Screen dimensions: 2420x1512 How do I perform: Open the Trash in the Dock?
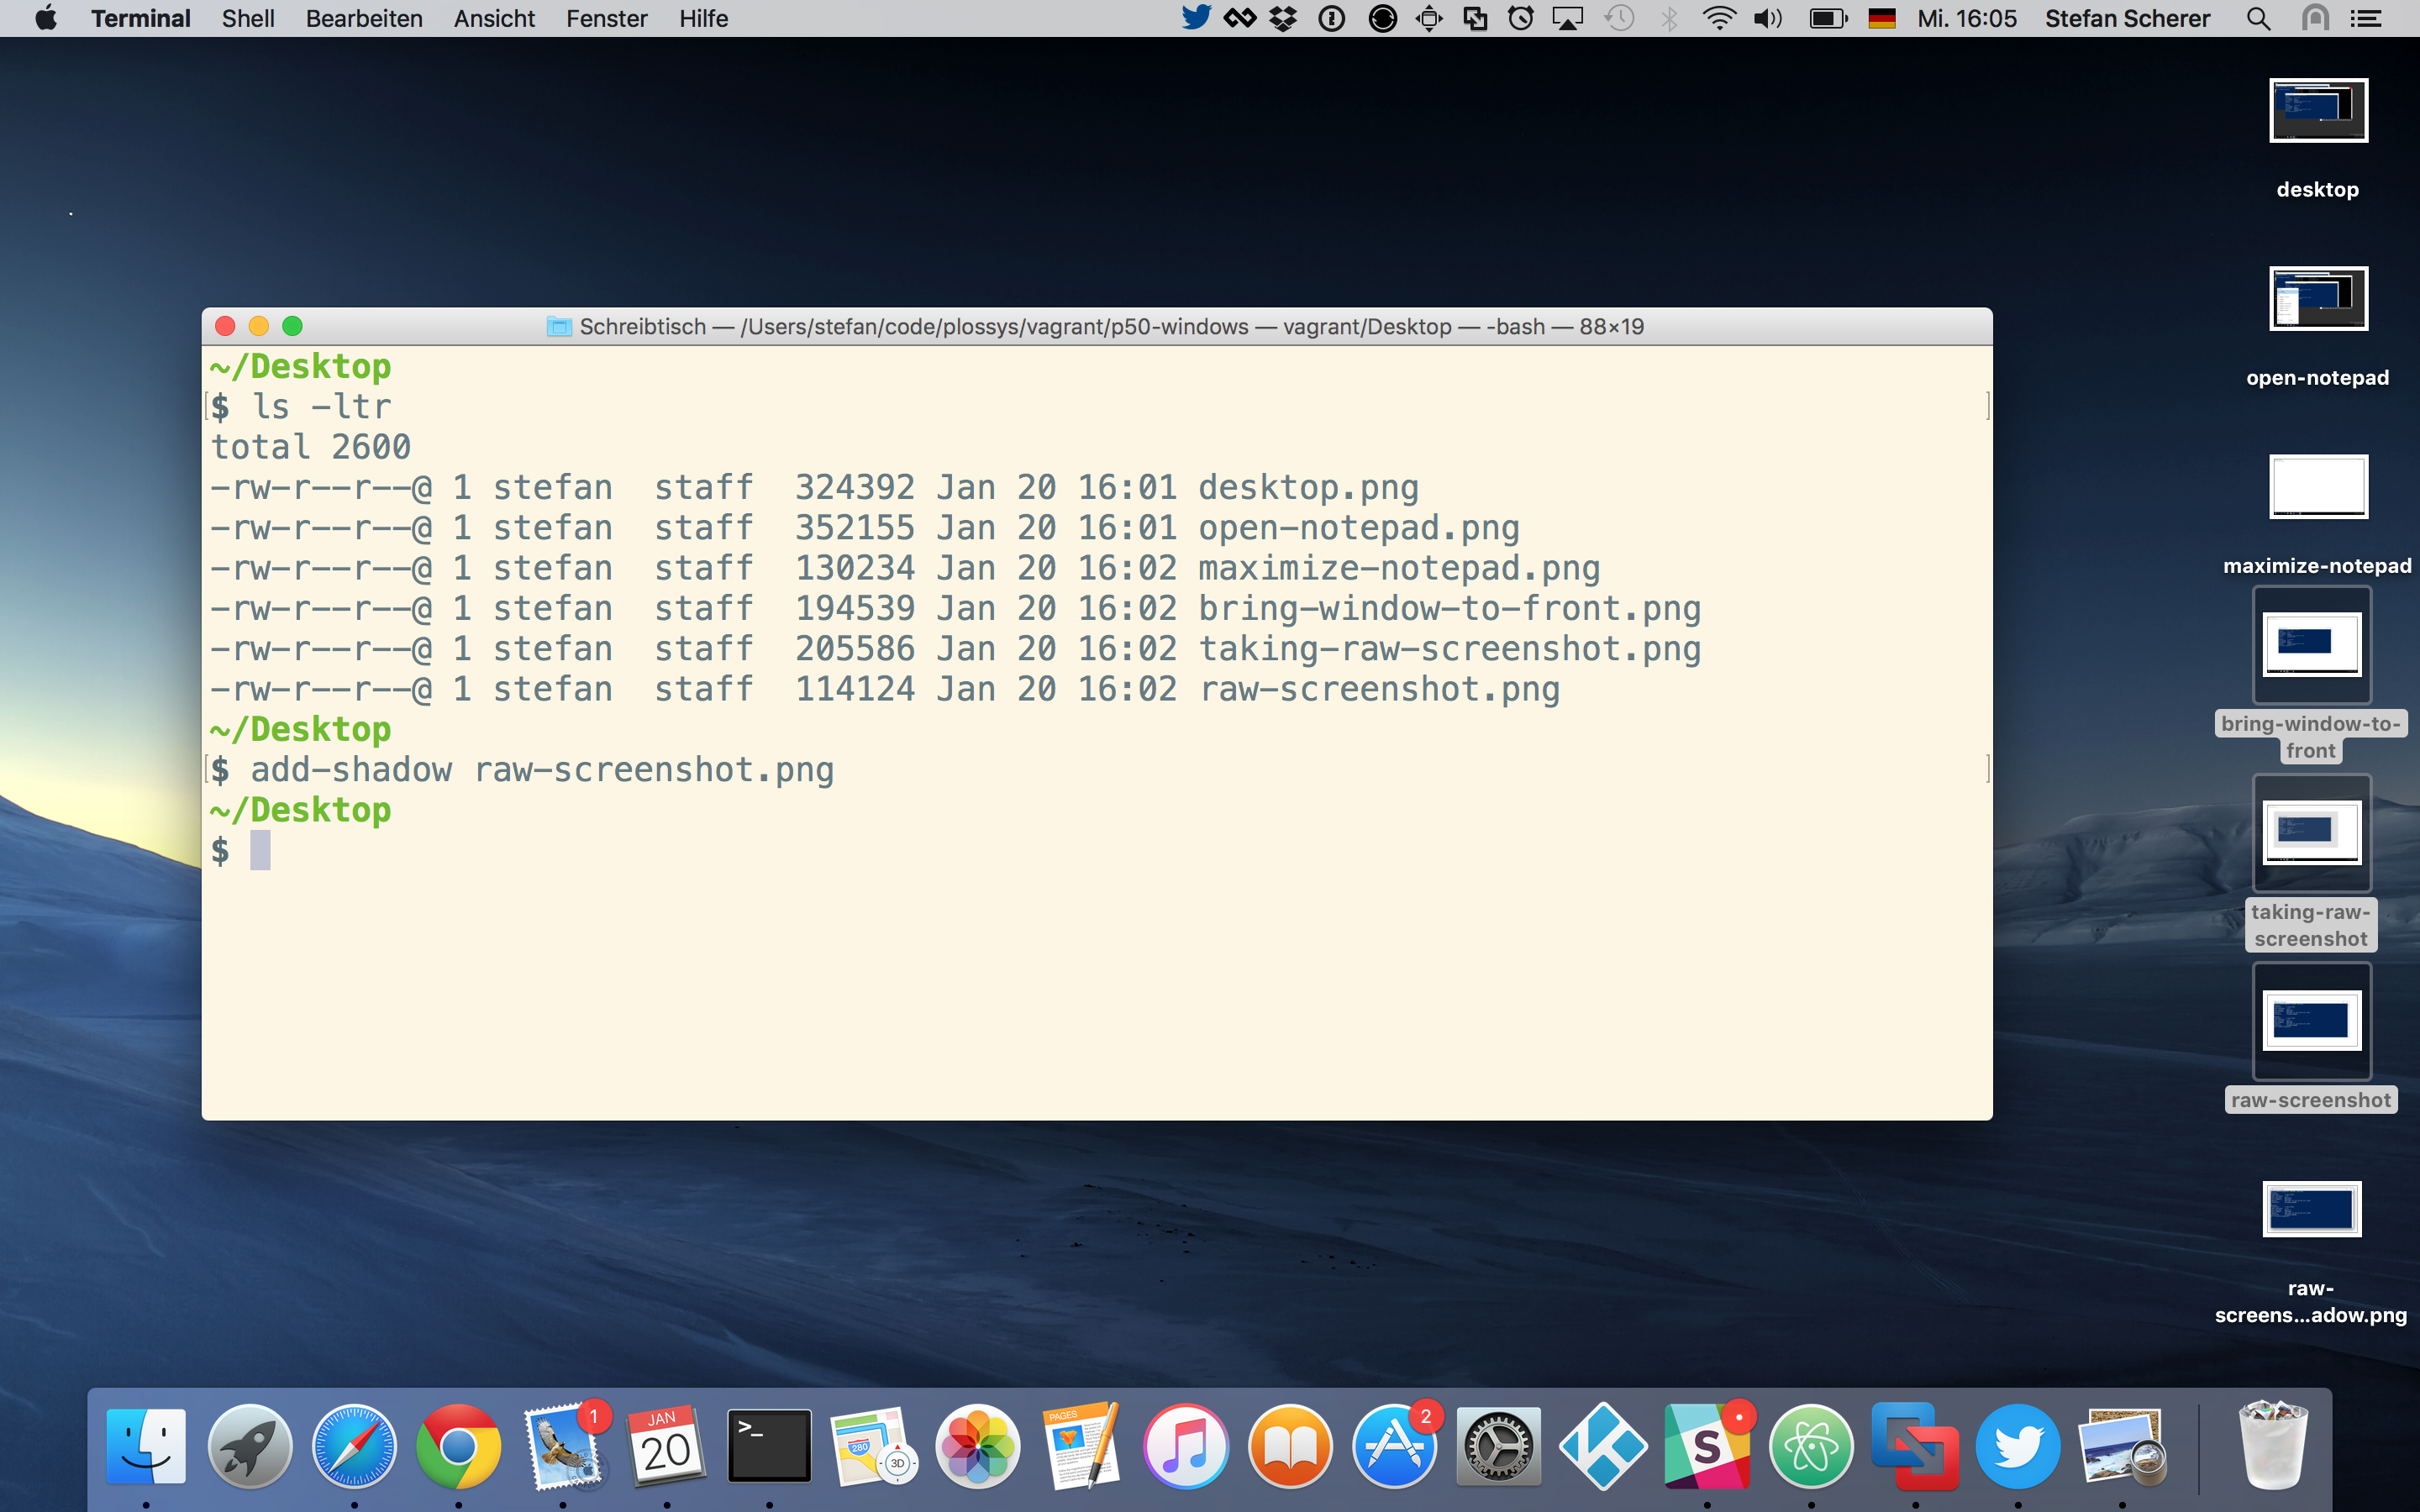[x=2272, y=1446]
